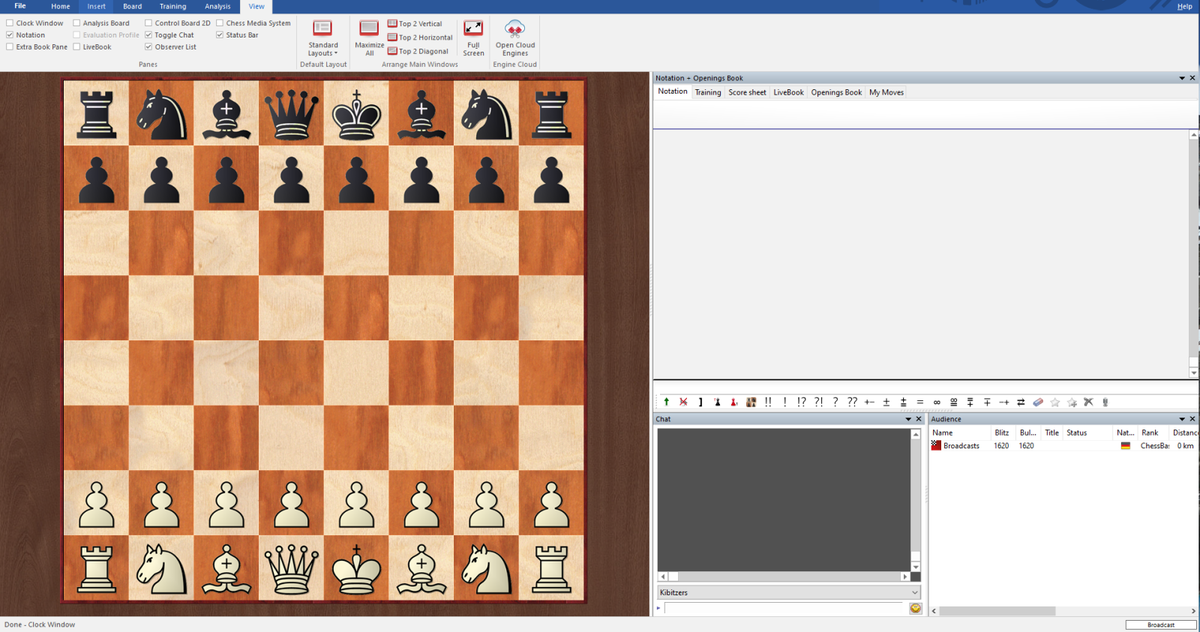Open the Openings Book tab
This screenshot has width=1200, height=632.
pyautogui.click(x=836, y=92)
